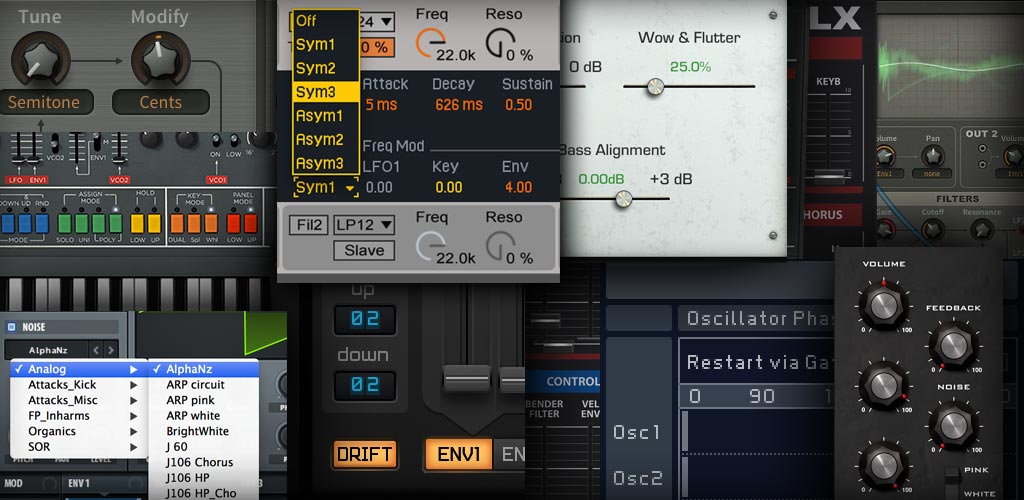
Task: Click the Volume knob on the black panel
Action: tap(883, 304)
